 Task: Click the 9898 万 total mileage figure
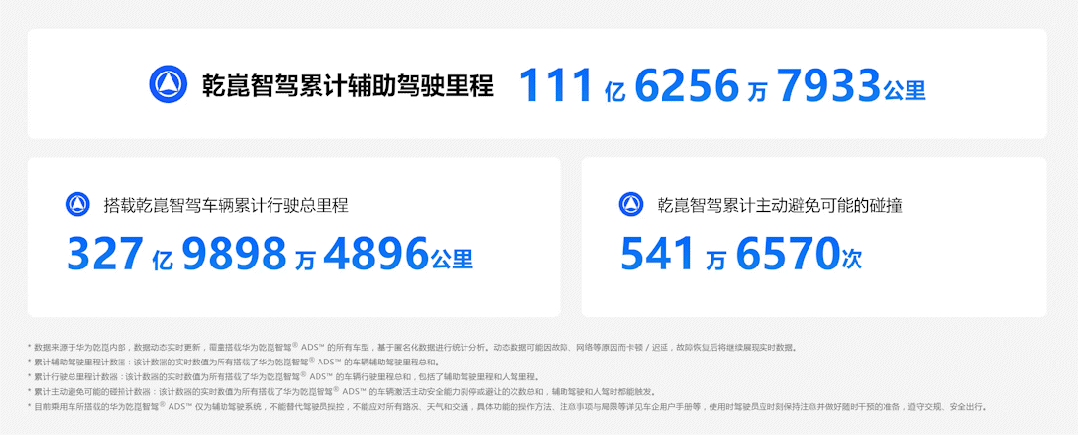tap(248, 254)
